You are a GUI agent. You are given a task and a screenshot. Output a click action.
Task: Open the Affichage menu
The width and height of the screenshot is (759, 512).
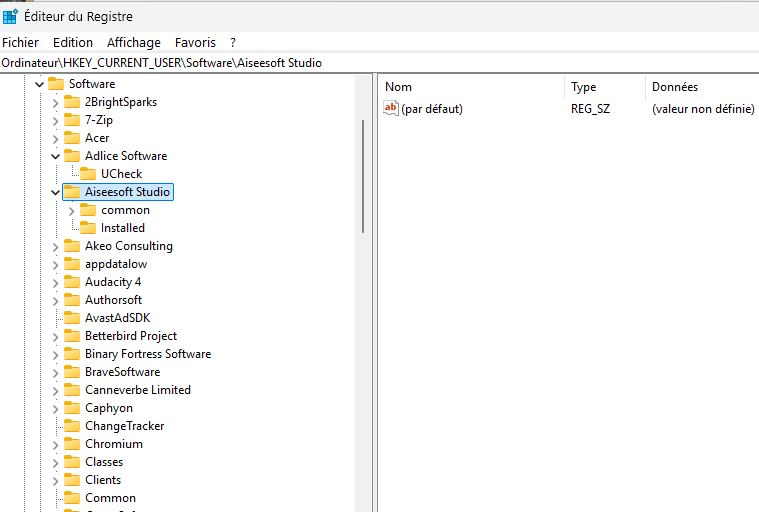coord(134,43)
